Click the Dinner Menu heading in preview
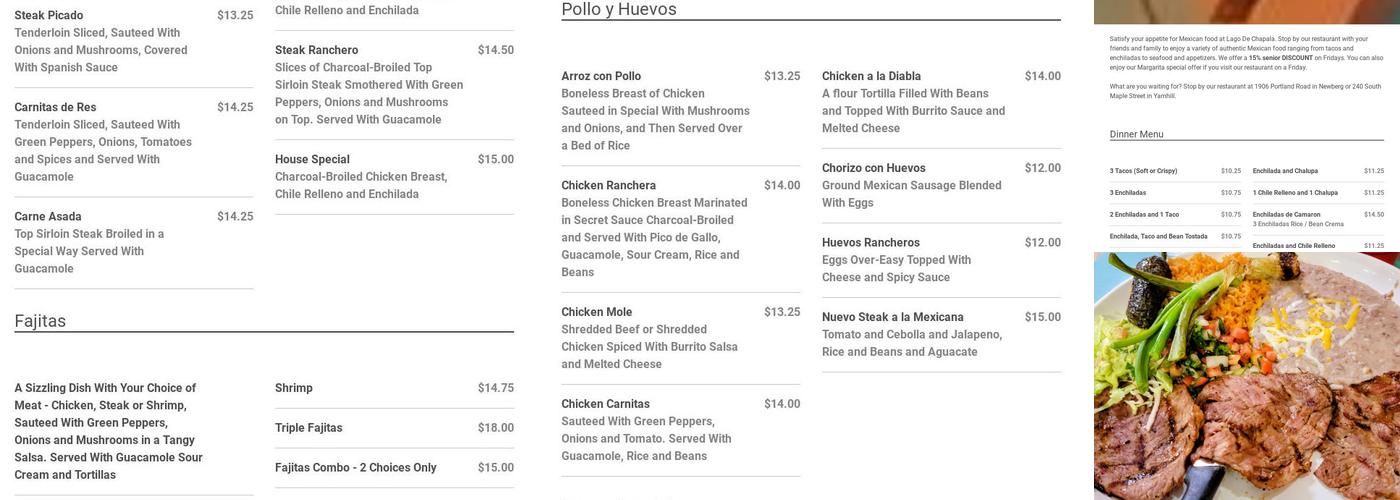Screen dimensions: 1400x500 (1137, 134)
